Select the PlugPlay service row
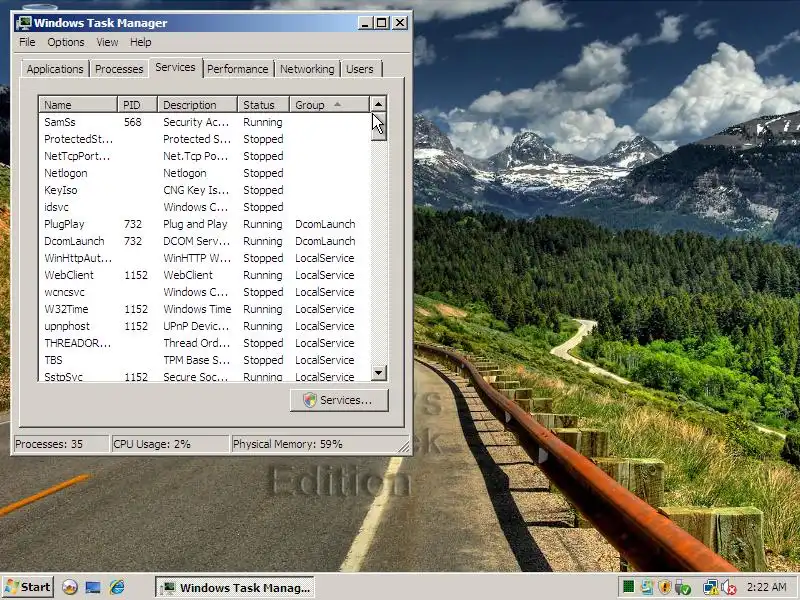This screenshot has width=800, height=600. point(204,224)
